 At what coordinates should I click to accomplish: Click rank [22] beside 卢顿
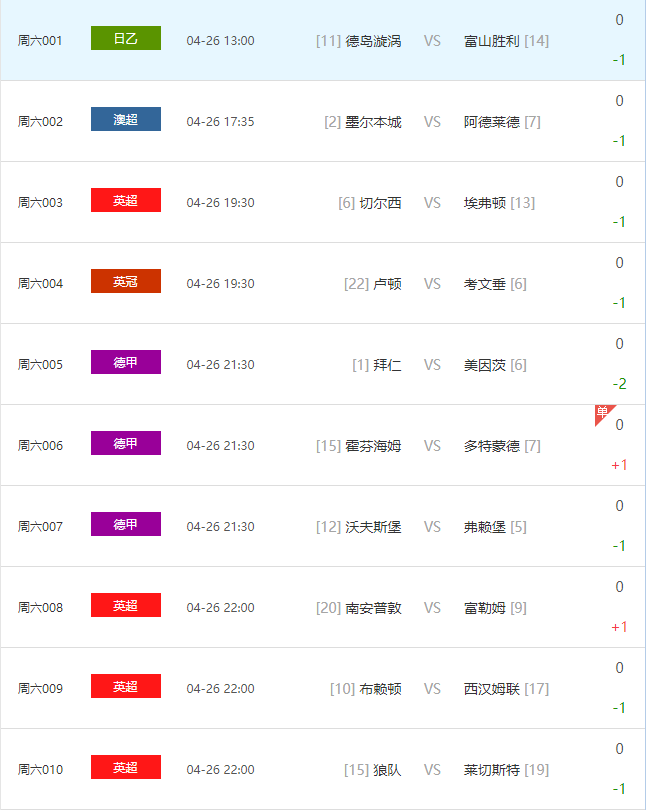click(356, 284)
